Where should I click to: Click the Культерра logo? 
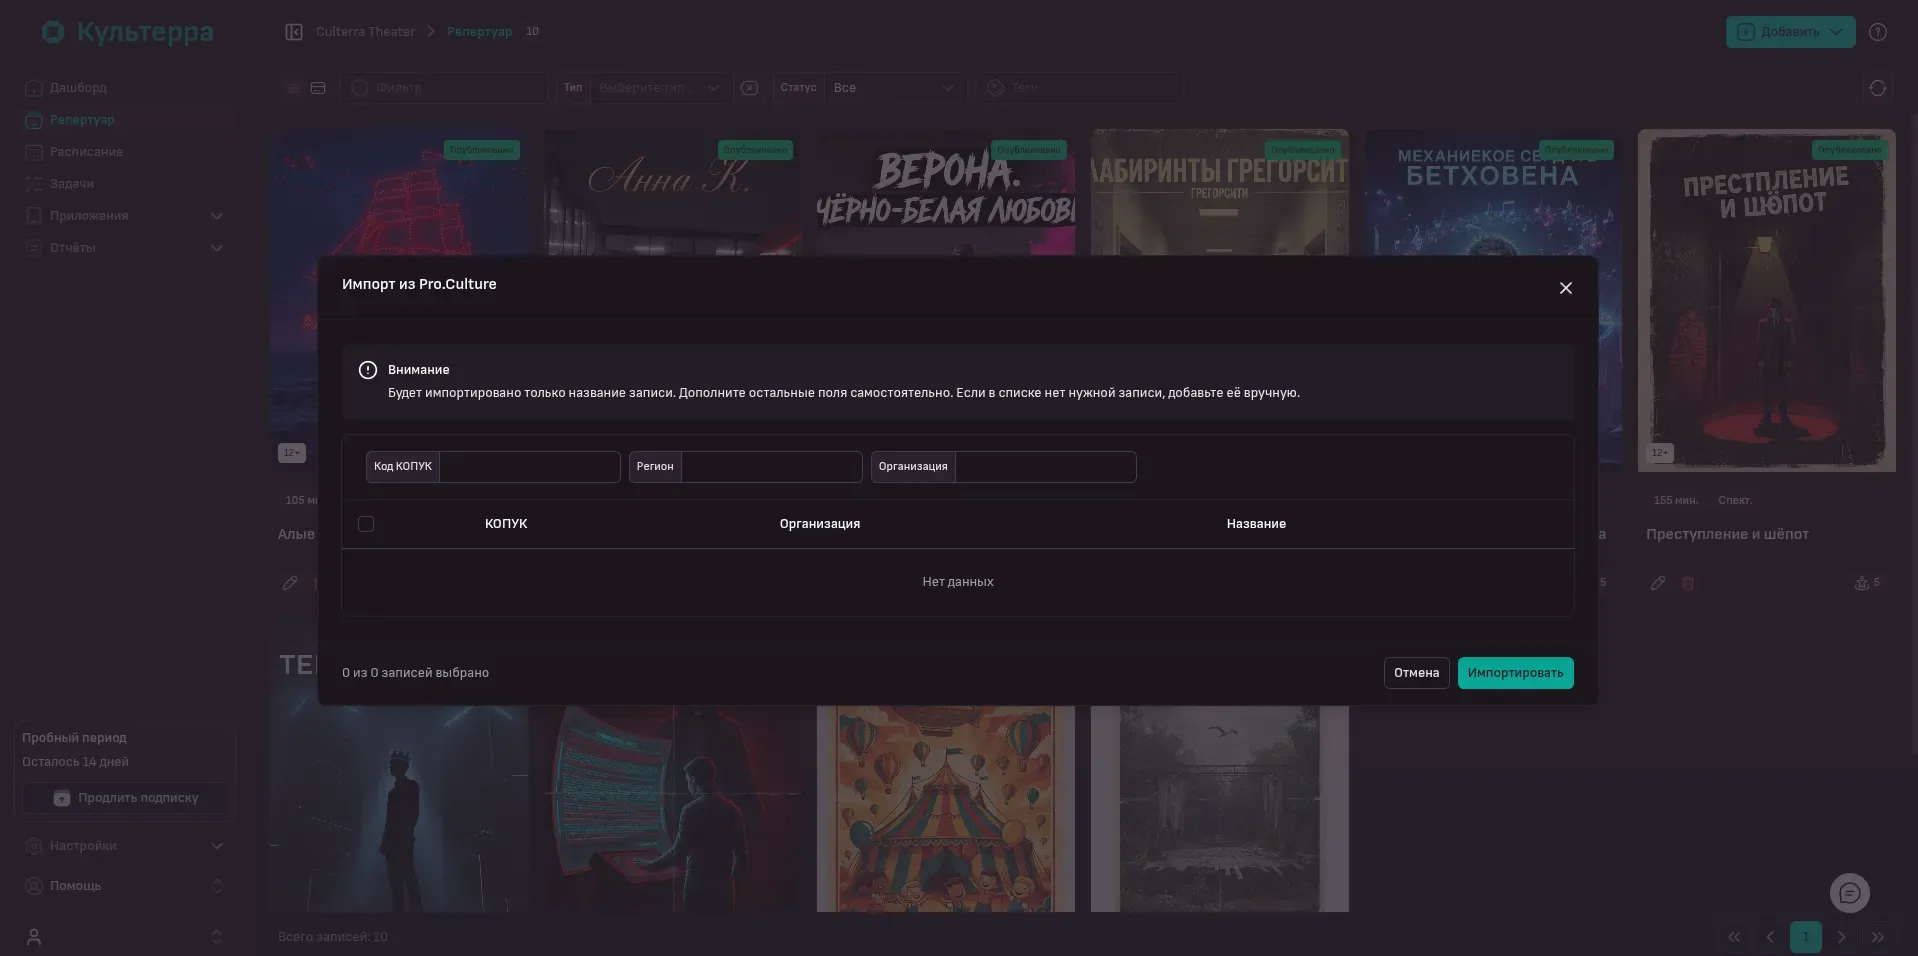click(127, 32)
